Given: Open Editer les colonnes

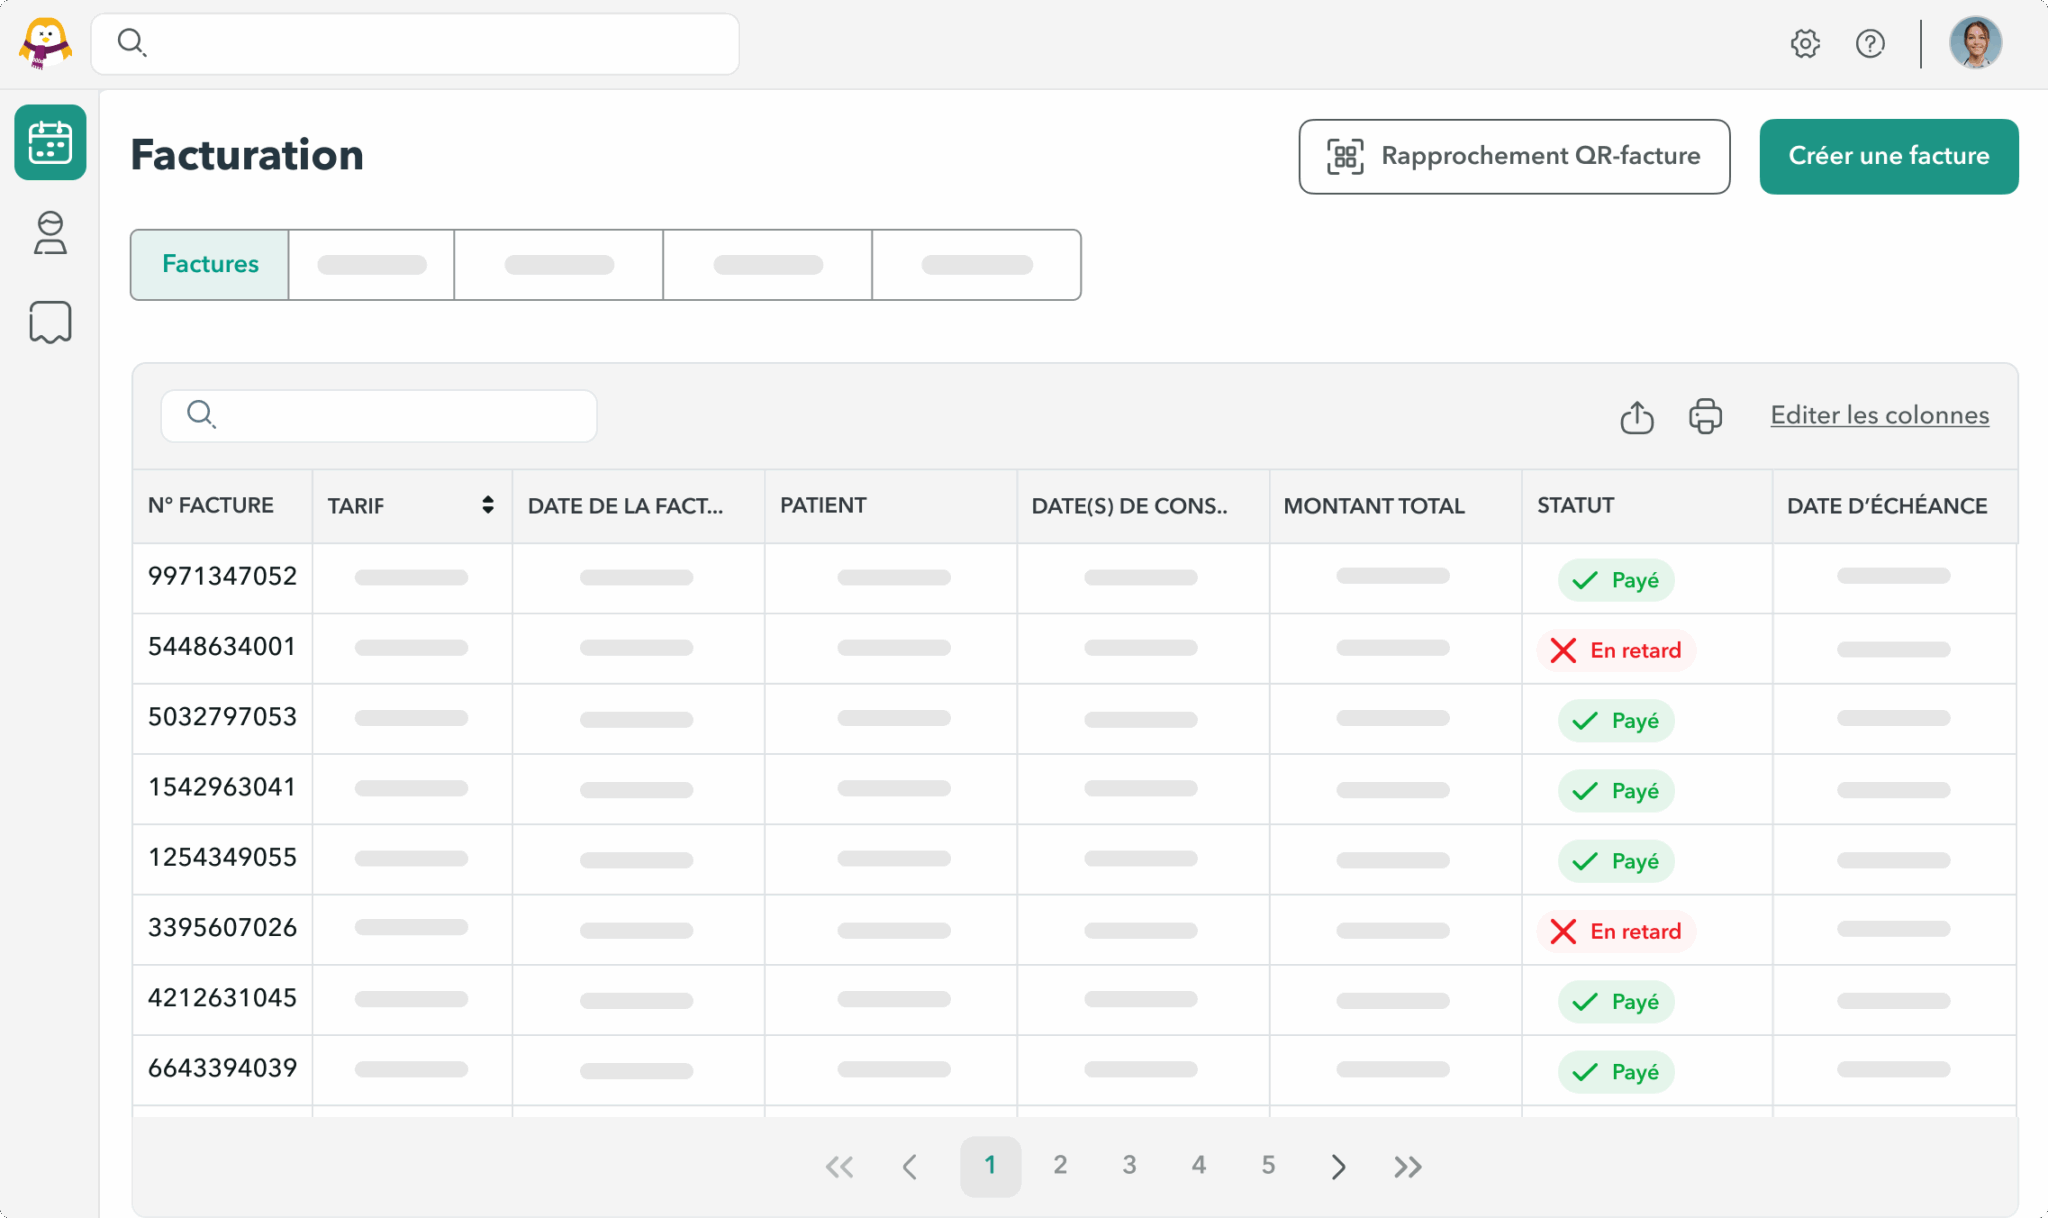Looking at the screenshot, I should point(1879,415).
